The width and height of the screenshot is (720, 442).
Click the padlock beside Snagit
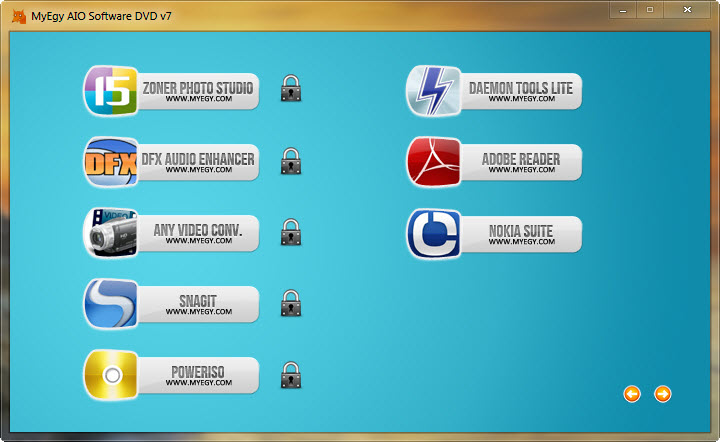tap(291, 303)
